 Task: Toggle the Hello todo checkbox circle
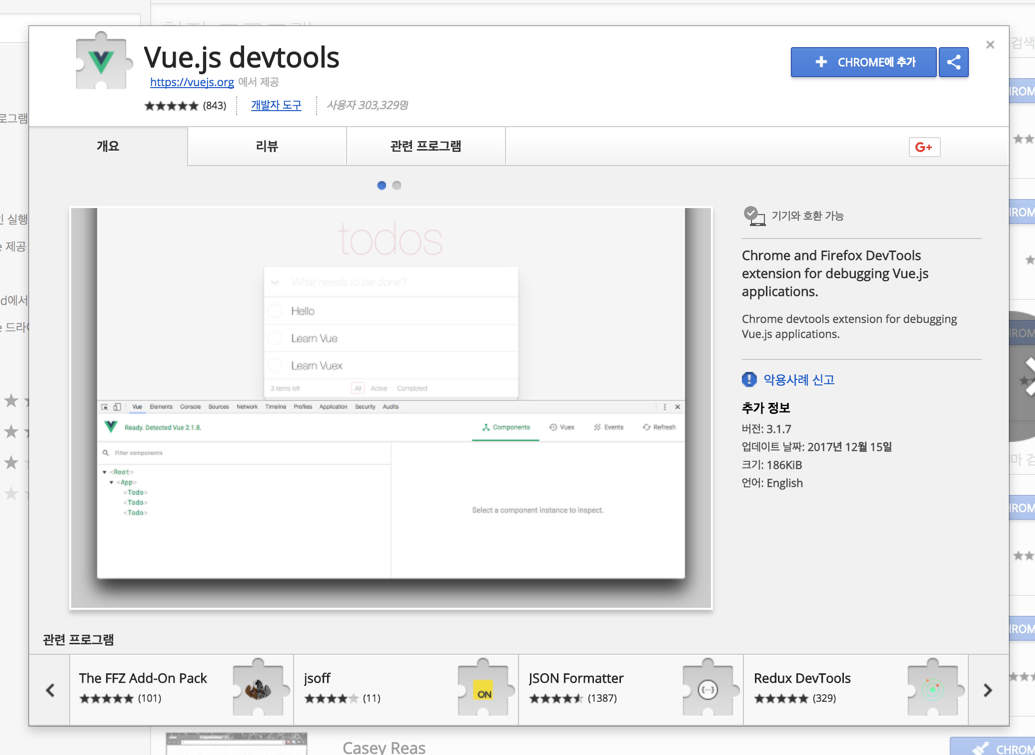[275, 311]
